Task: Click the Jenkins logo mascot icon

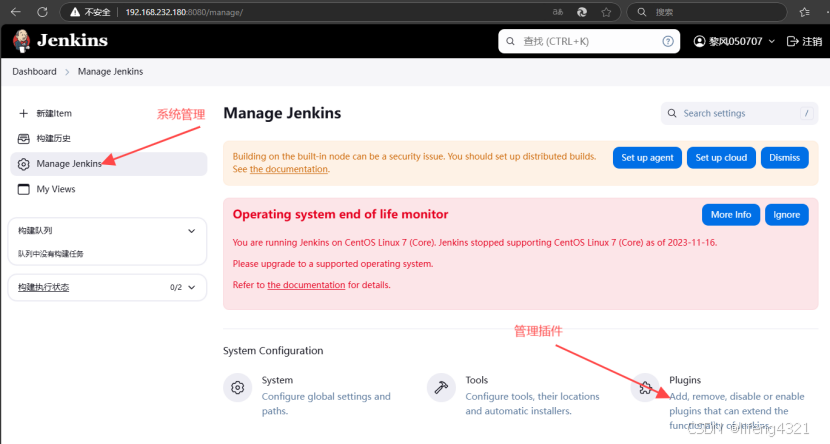Action: (22, 41)
